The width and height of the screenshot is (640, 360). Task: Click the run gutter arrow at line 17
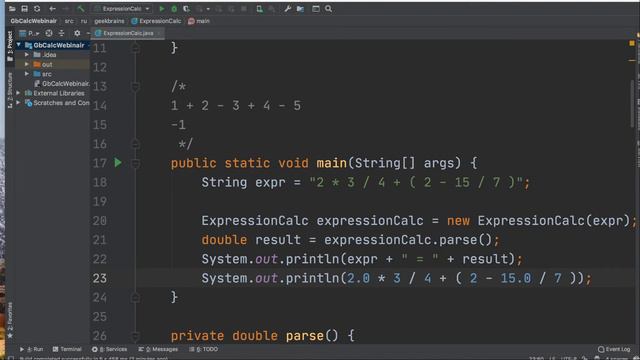tap(118, 163)
